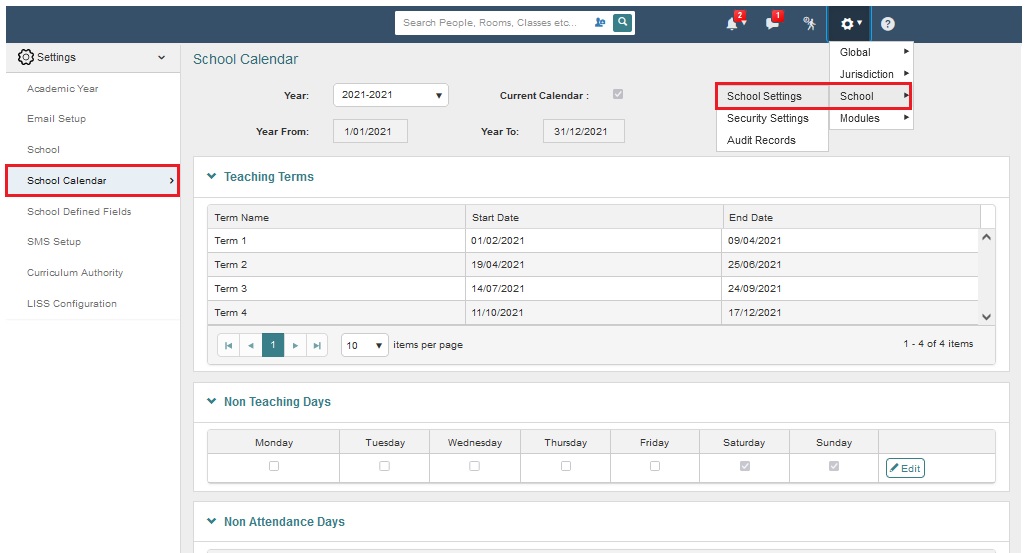
Task: Expand the Global submenu
Action: pyautogui.click(x=871, y=52)
